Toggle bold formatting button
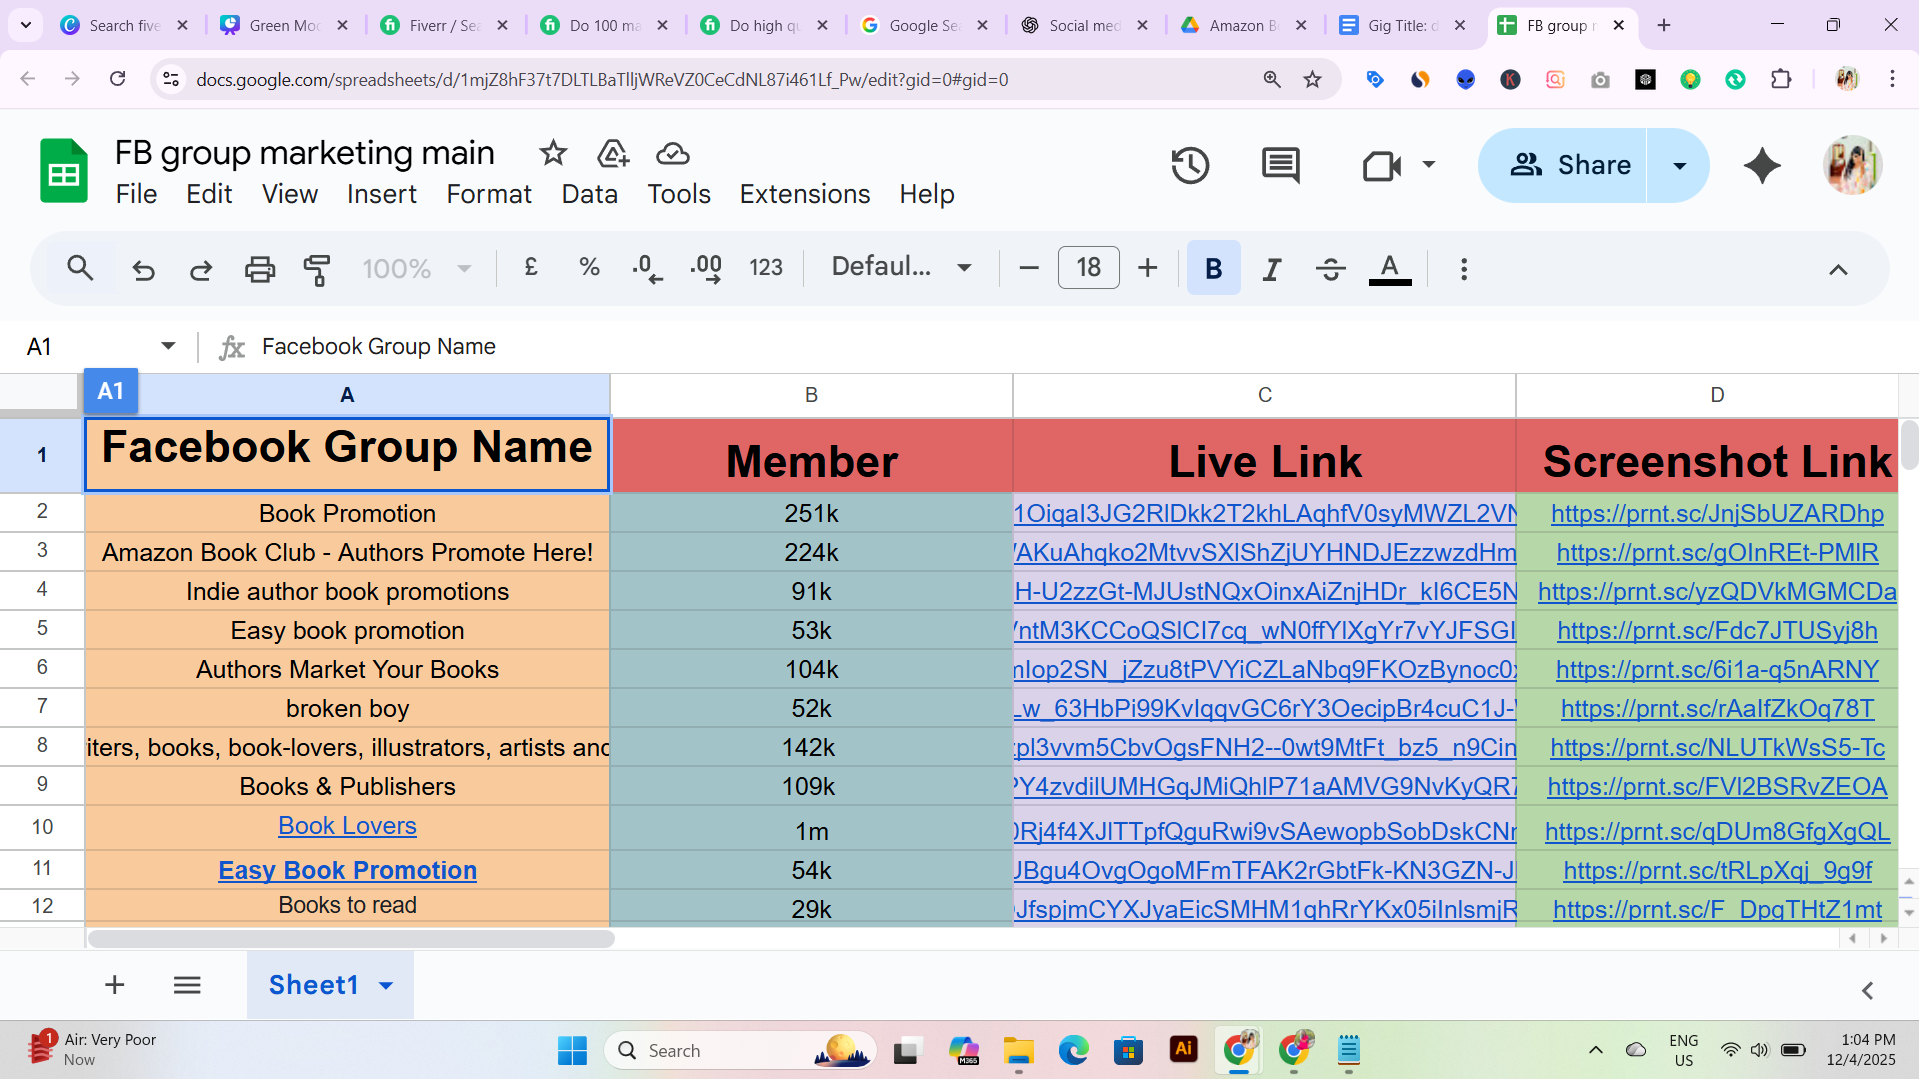 (1213, 269)
